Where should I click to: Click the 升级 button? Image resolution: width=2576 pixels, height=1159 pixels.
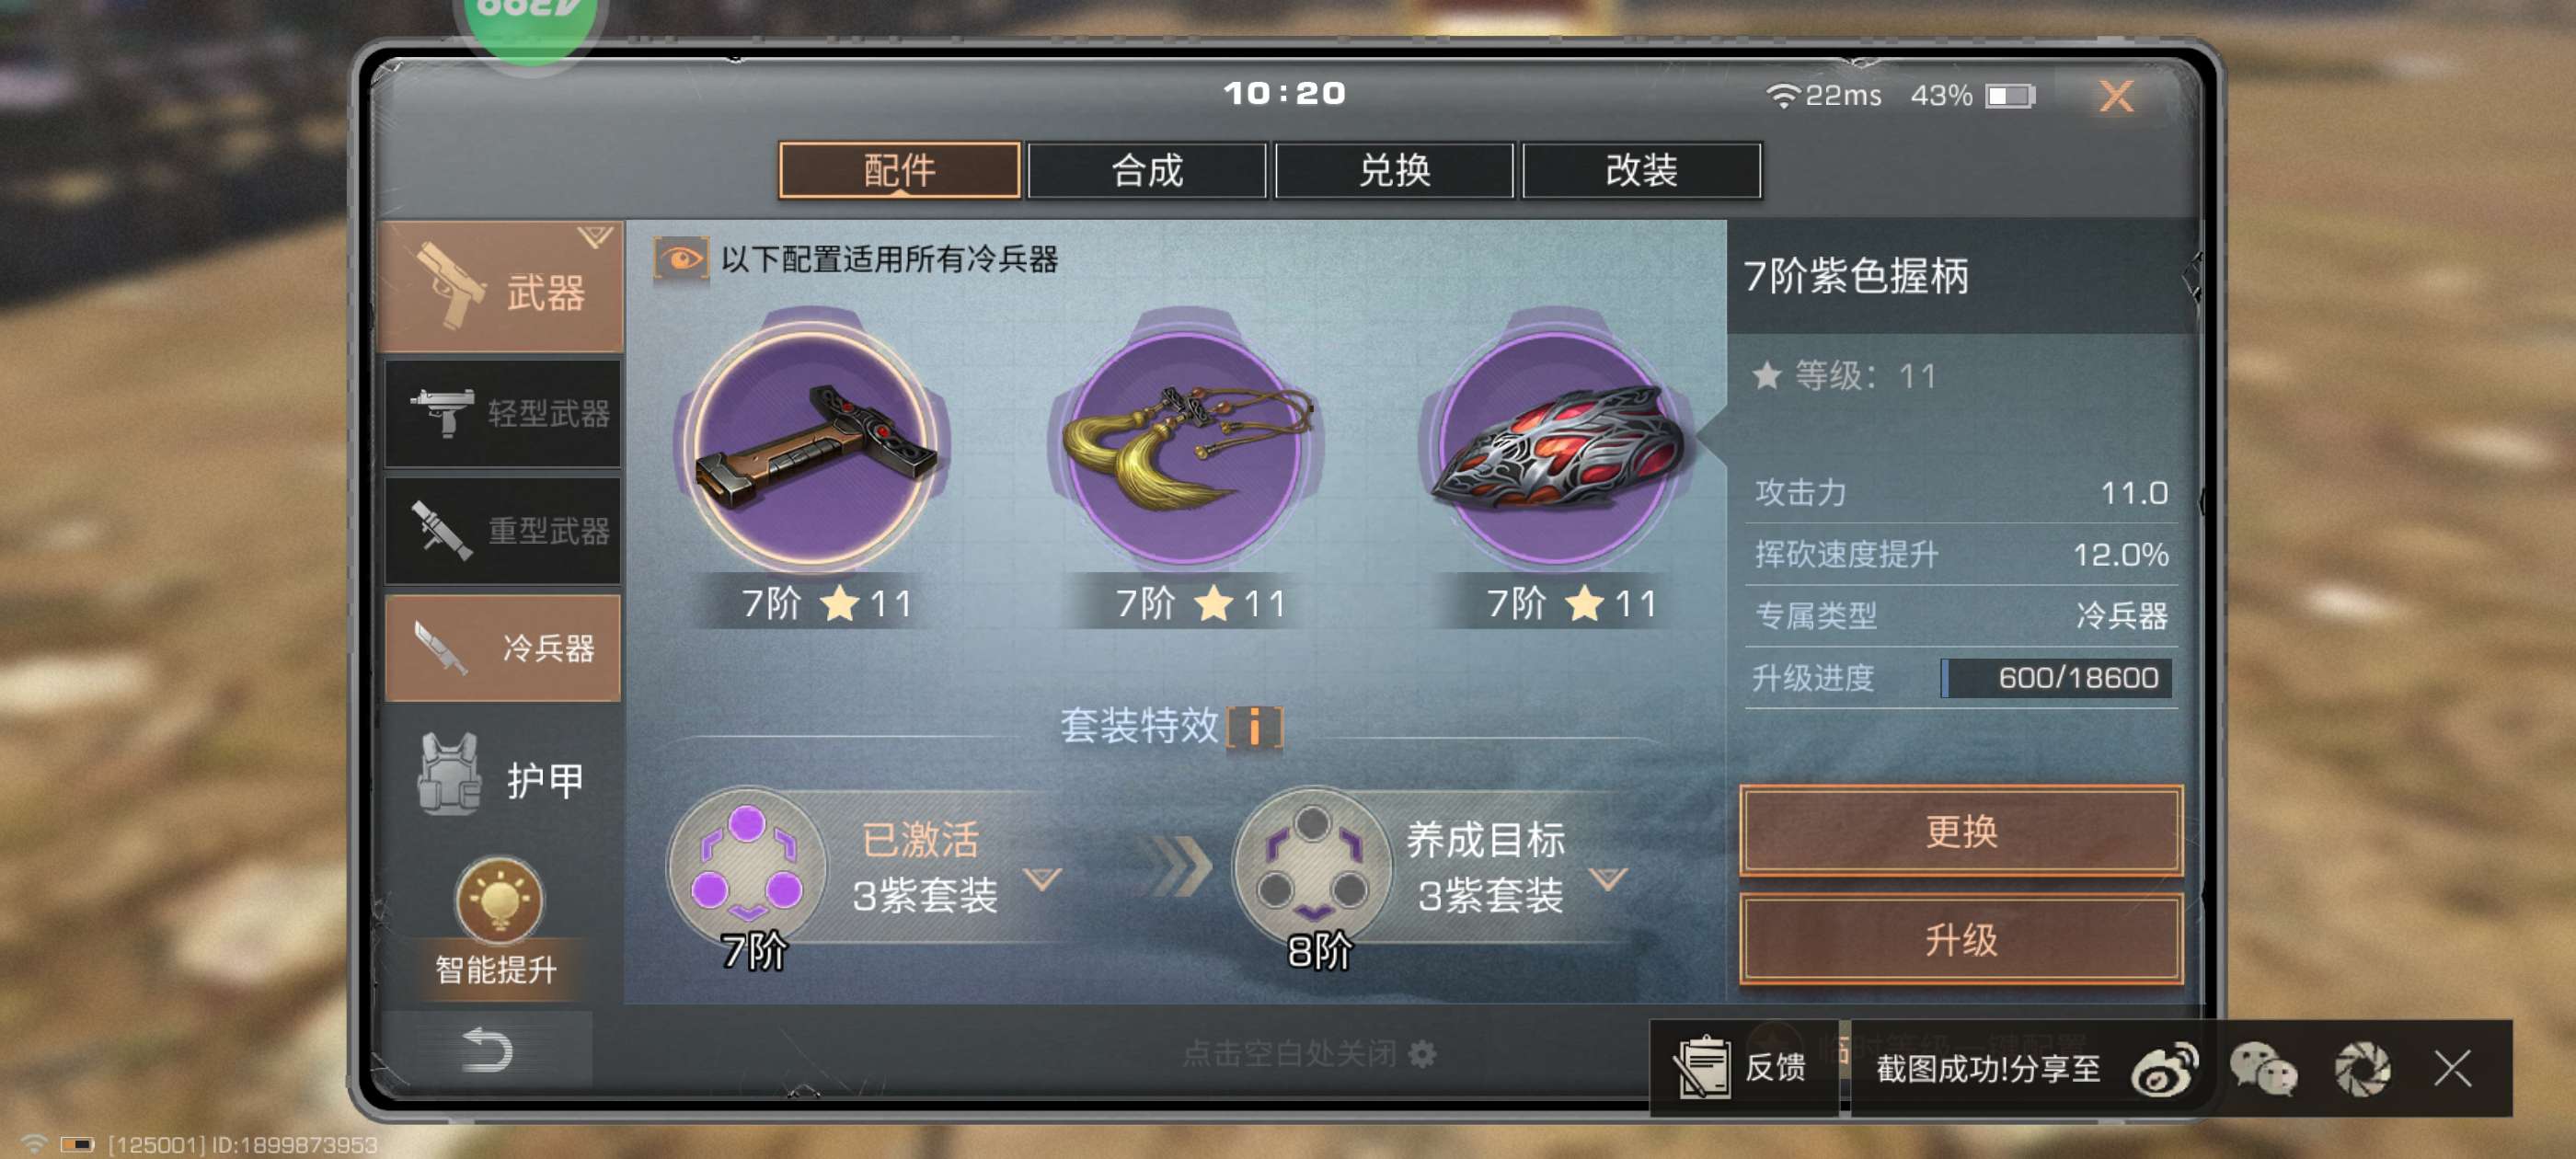tap(1961, 939)
